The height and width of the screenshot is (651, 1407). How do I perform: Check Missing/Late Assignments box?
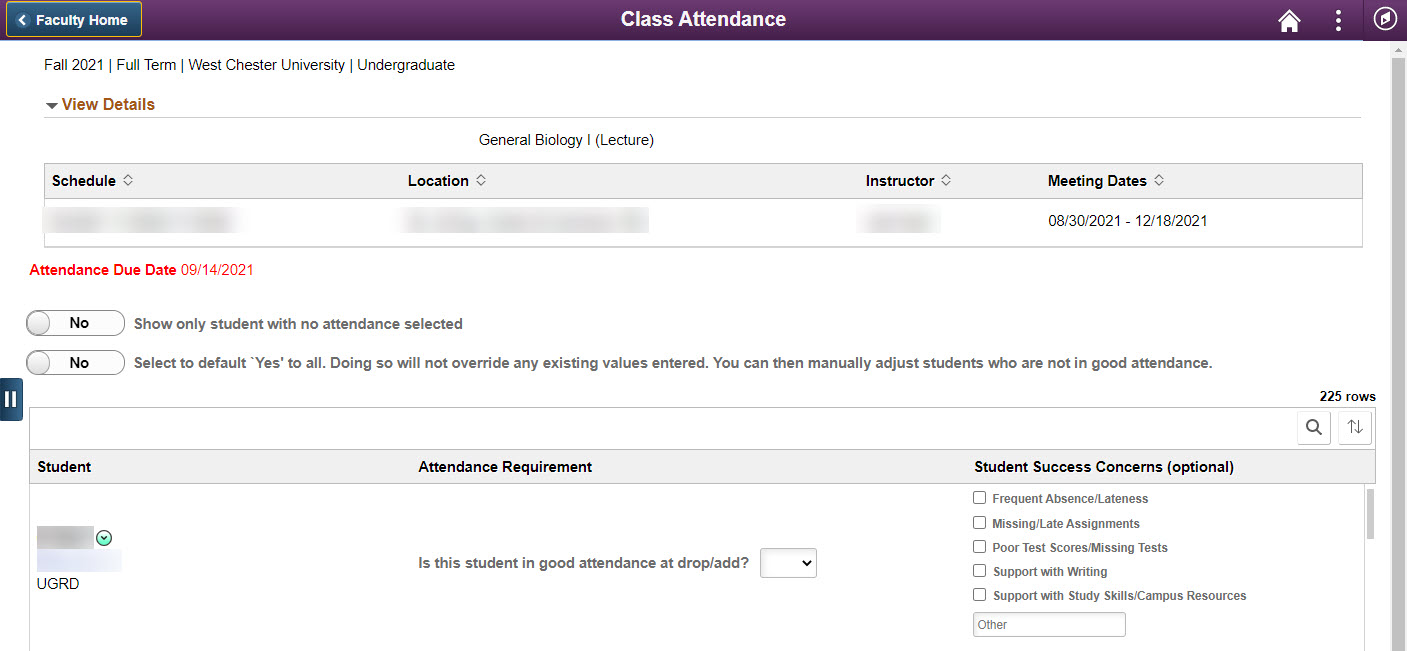980,523
